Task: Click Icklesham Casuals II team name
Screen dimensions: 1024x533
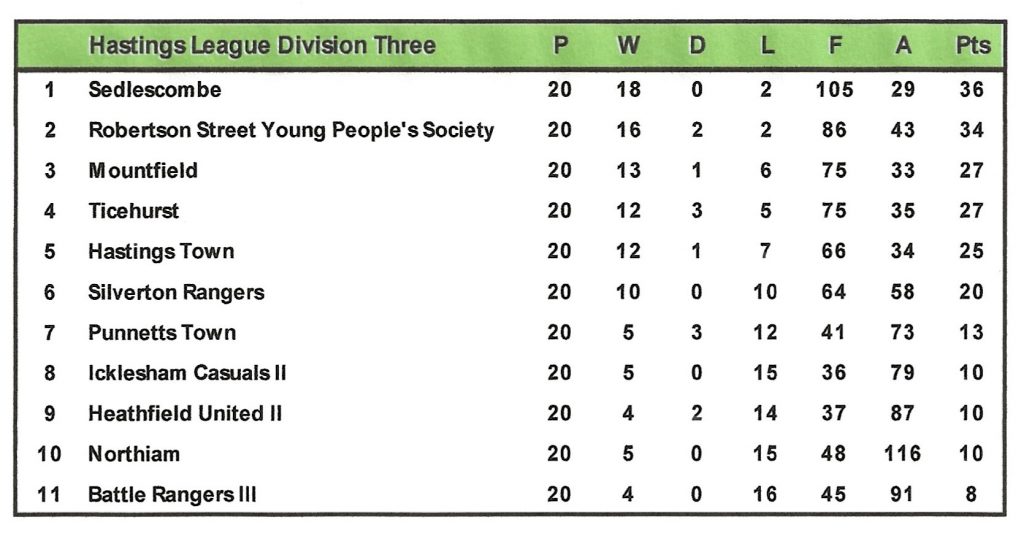Action: [x=188, y=373]
